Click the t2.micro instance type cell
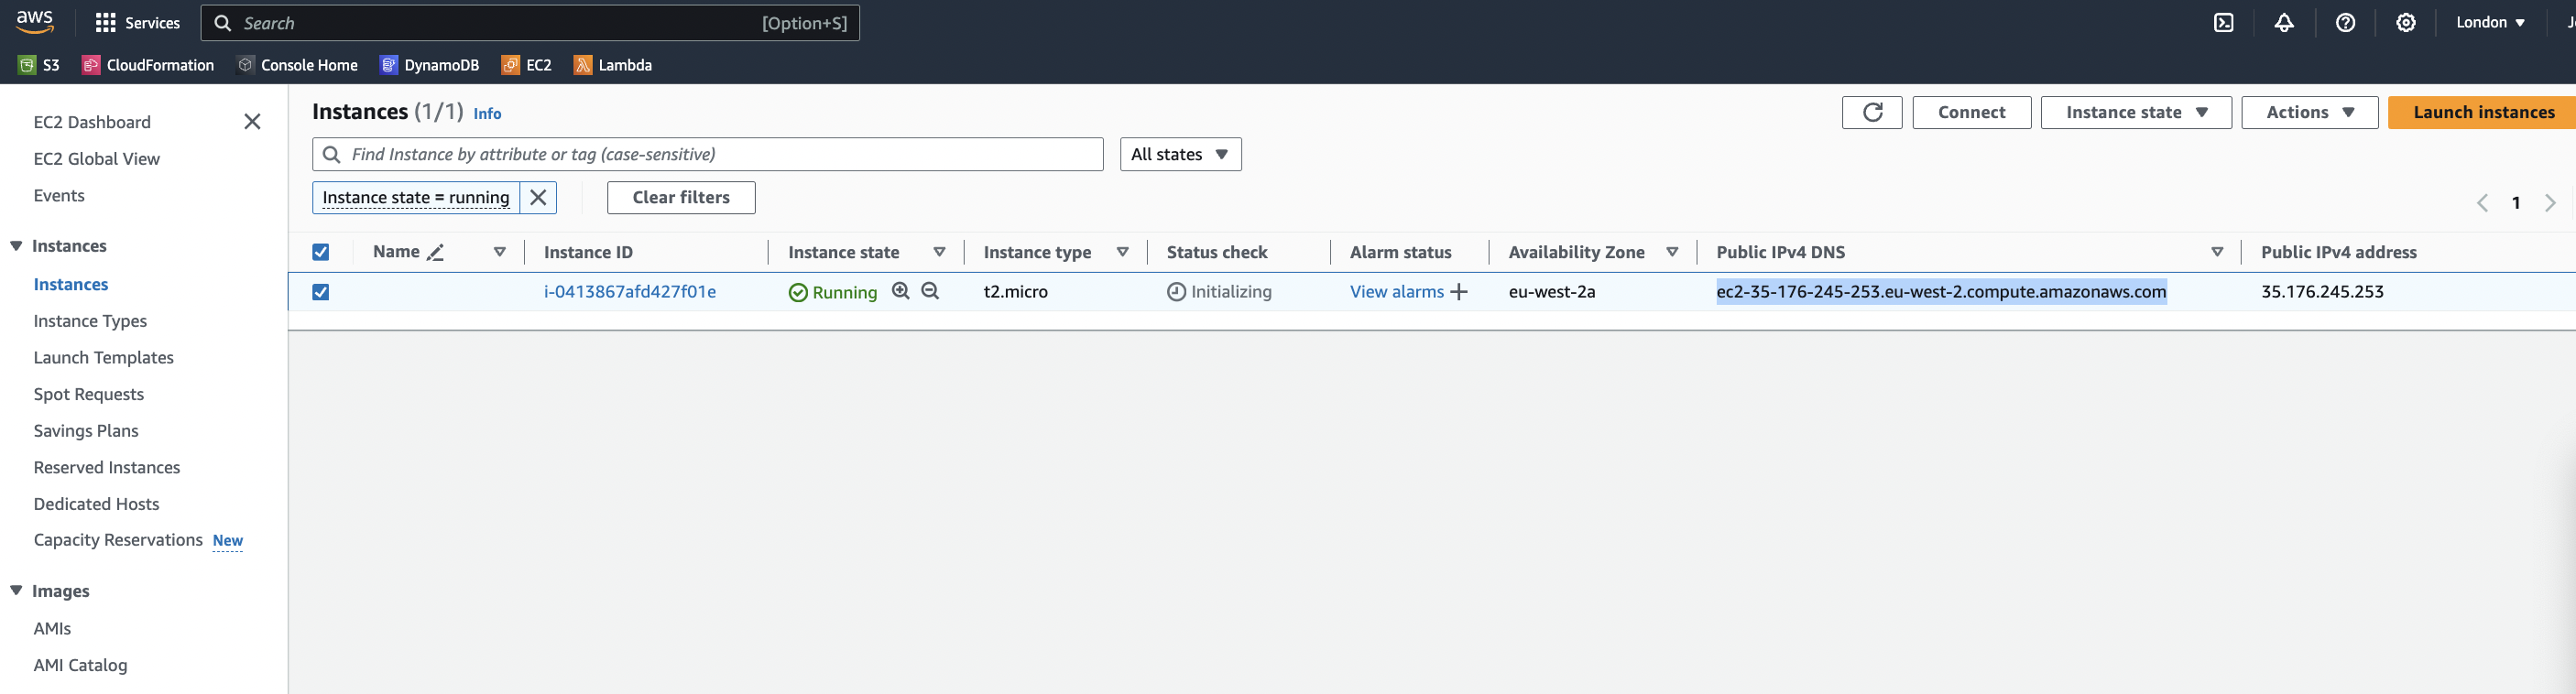The width and height of the screenshot is (2576, 694). tap(1016, 292)
